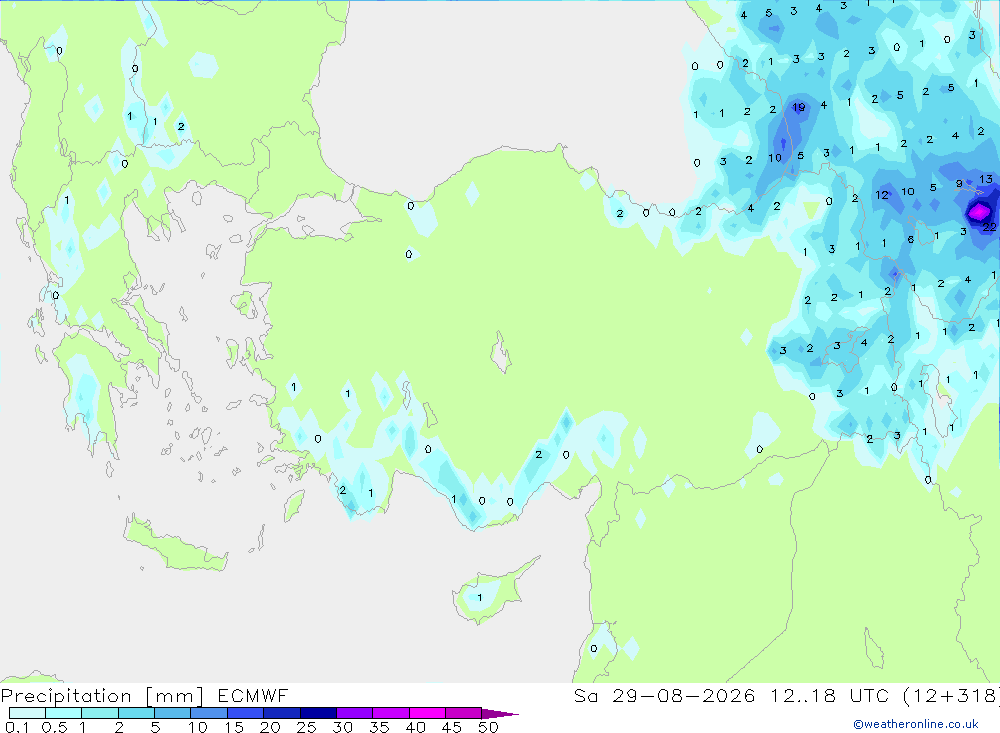Select the 5–10 mm legend color swatch
Screen dimensions: 1000x733
pos(173,713)
